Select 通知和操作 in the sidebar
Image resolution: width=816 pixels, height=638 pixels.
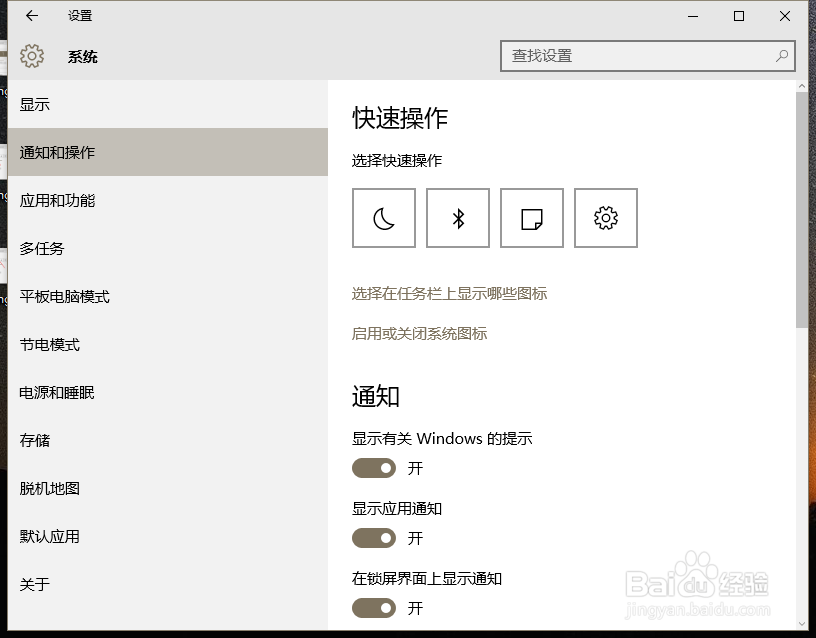tap(168, 152)
